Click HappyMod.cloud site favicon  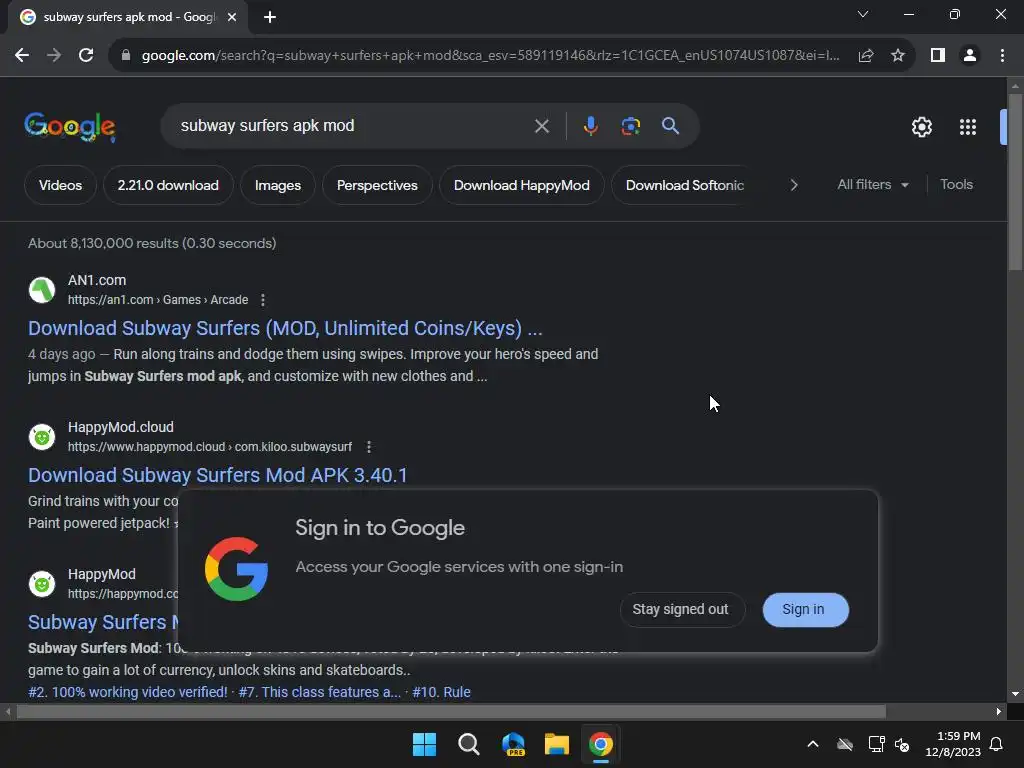click(x=42, y=437)
